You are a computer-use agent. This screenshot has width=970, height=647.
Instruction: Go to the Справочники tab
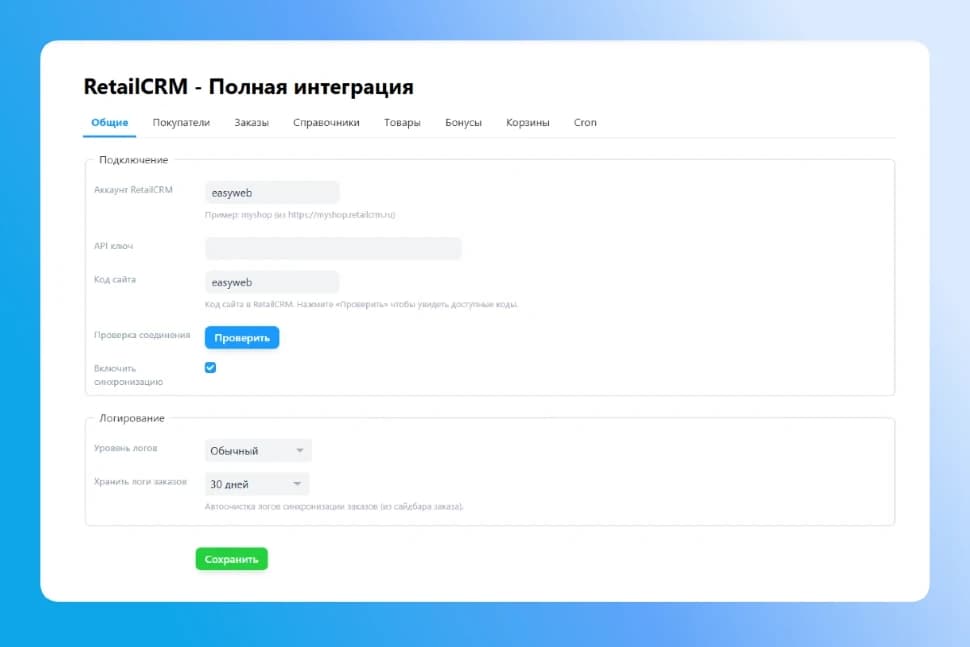click(326, 122)
